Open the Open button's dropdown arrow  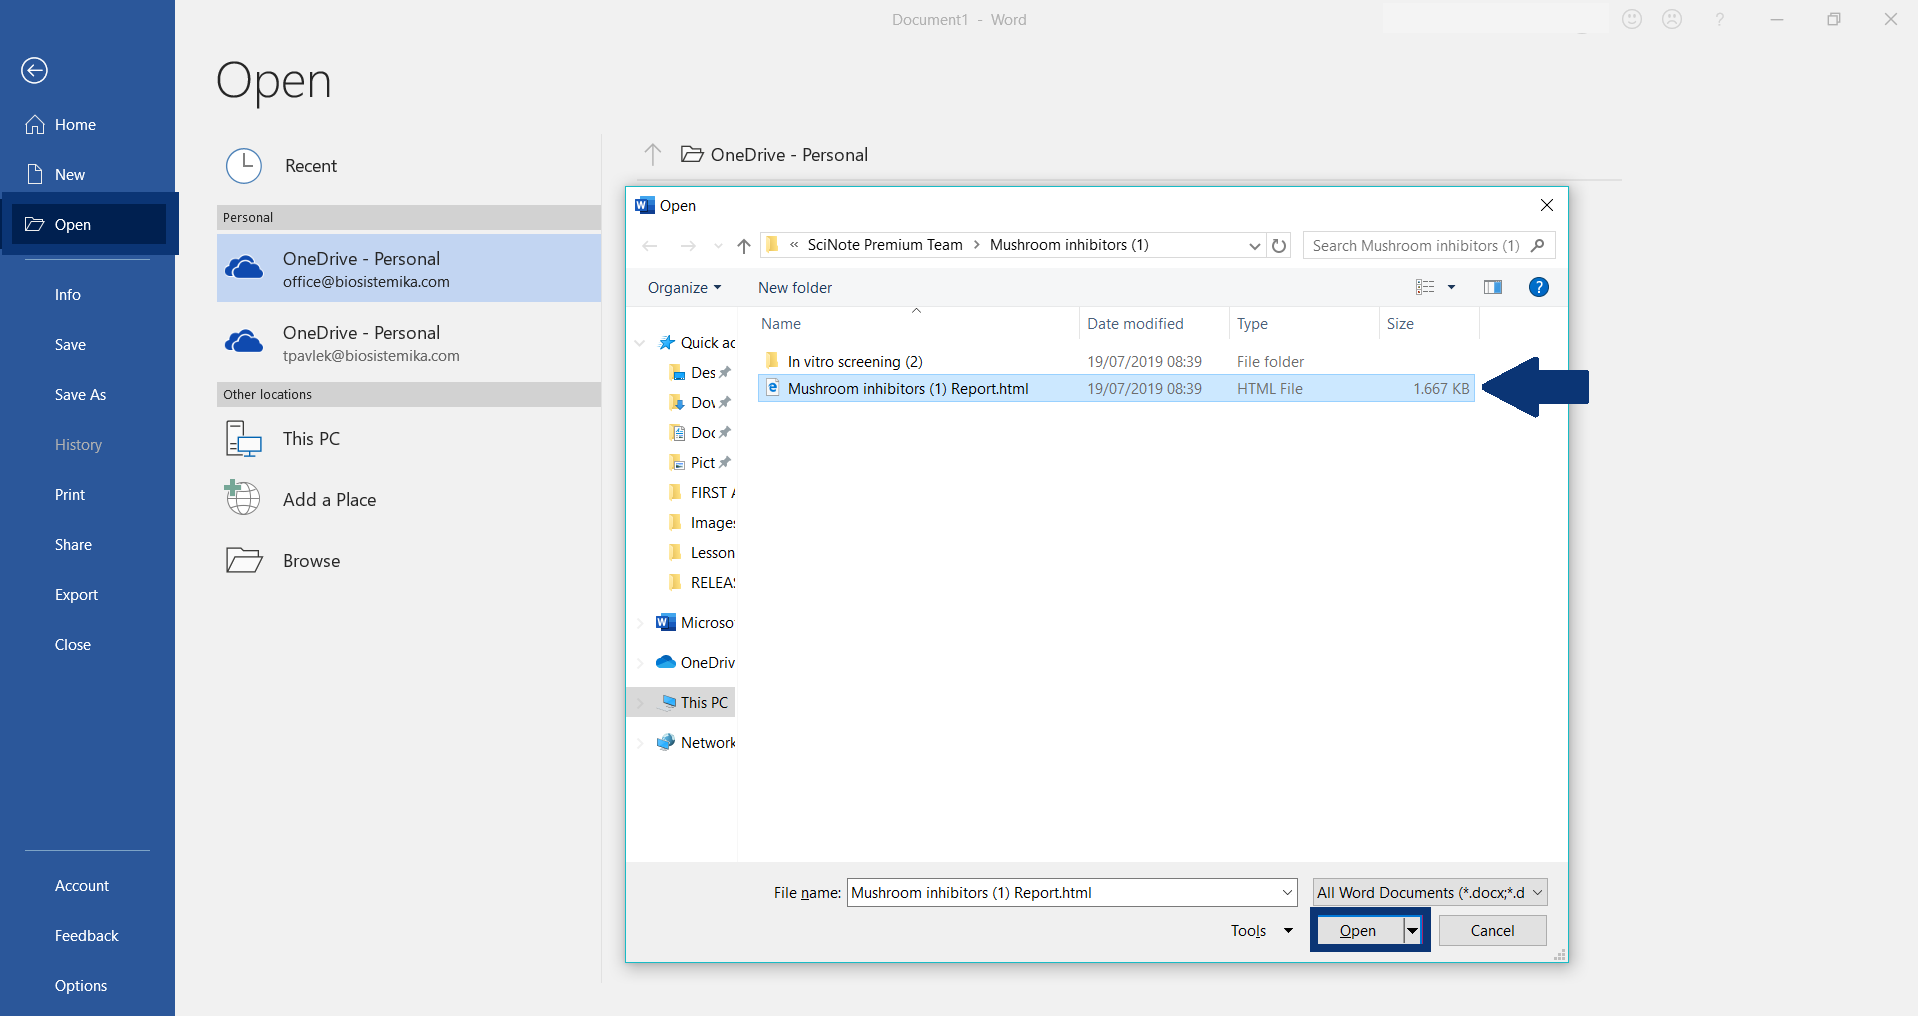pos(1413,930)
